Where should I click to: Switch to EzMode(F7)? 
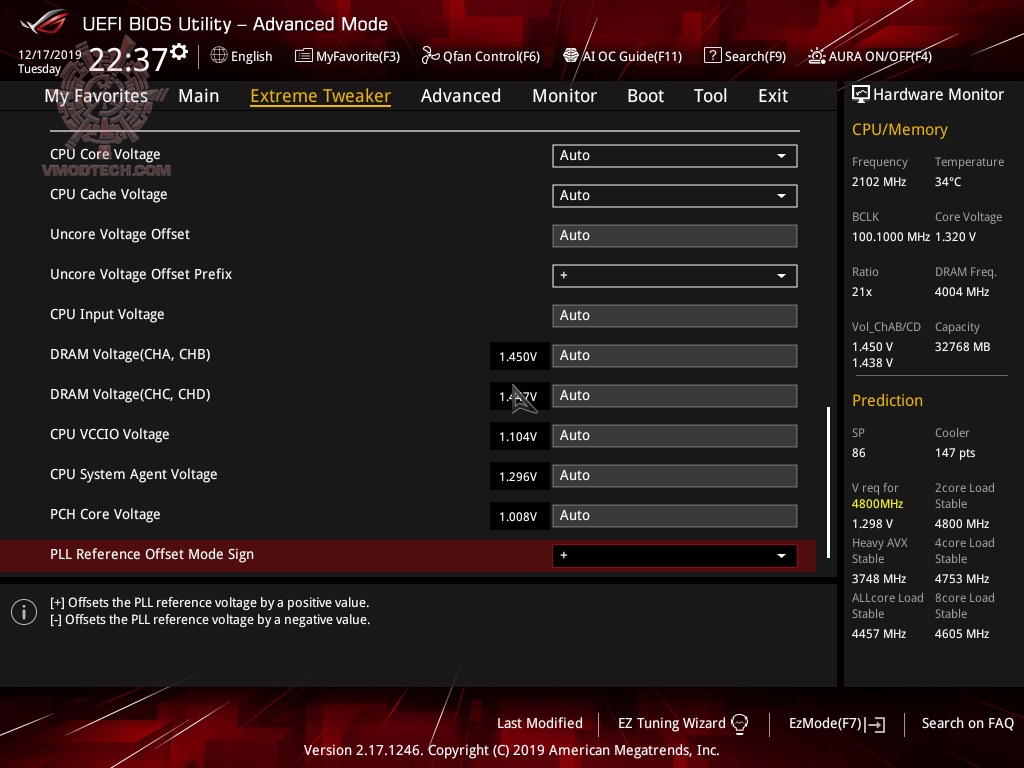pyautogui.click(x=837, y=724)
